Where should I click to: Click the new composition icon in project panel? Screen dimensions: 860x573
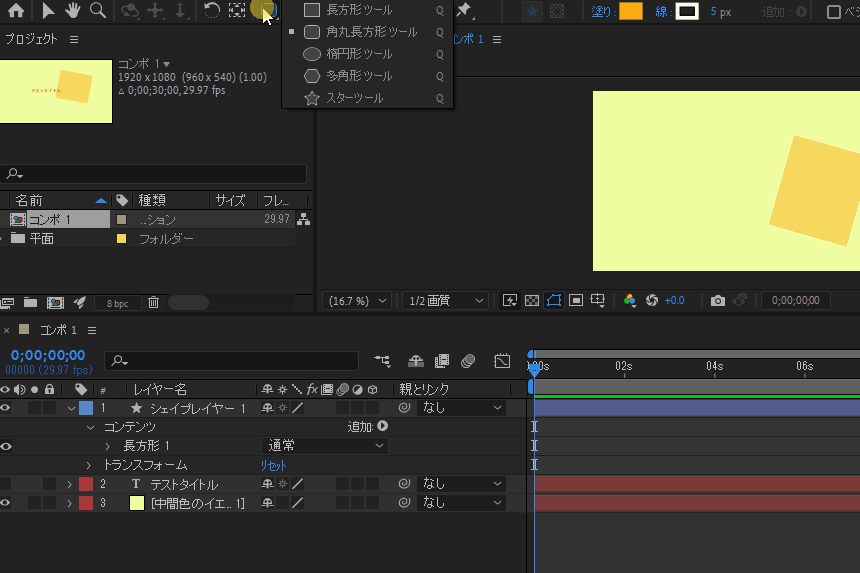55,302
